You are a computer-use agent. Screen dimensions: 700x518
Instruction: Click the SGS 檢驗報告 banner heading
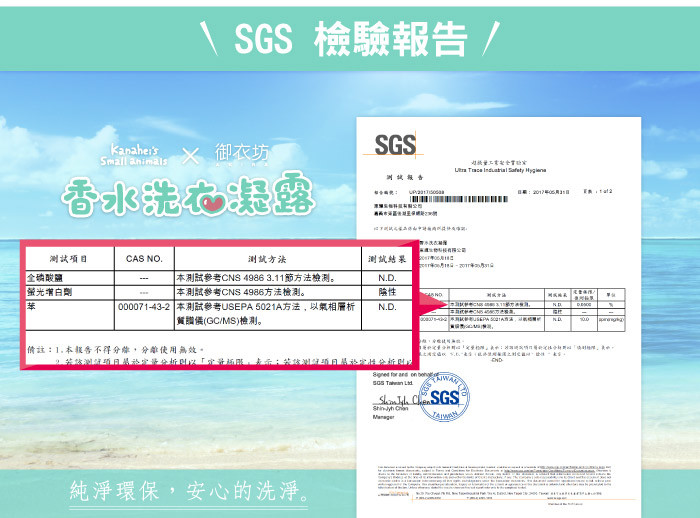tap(350, 38)
